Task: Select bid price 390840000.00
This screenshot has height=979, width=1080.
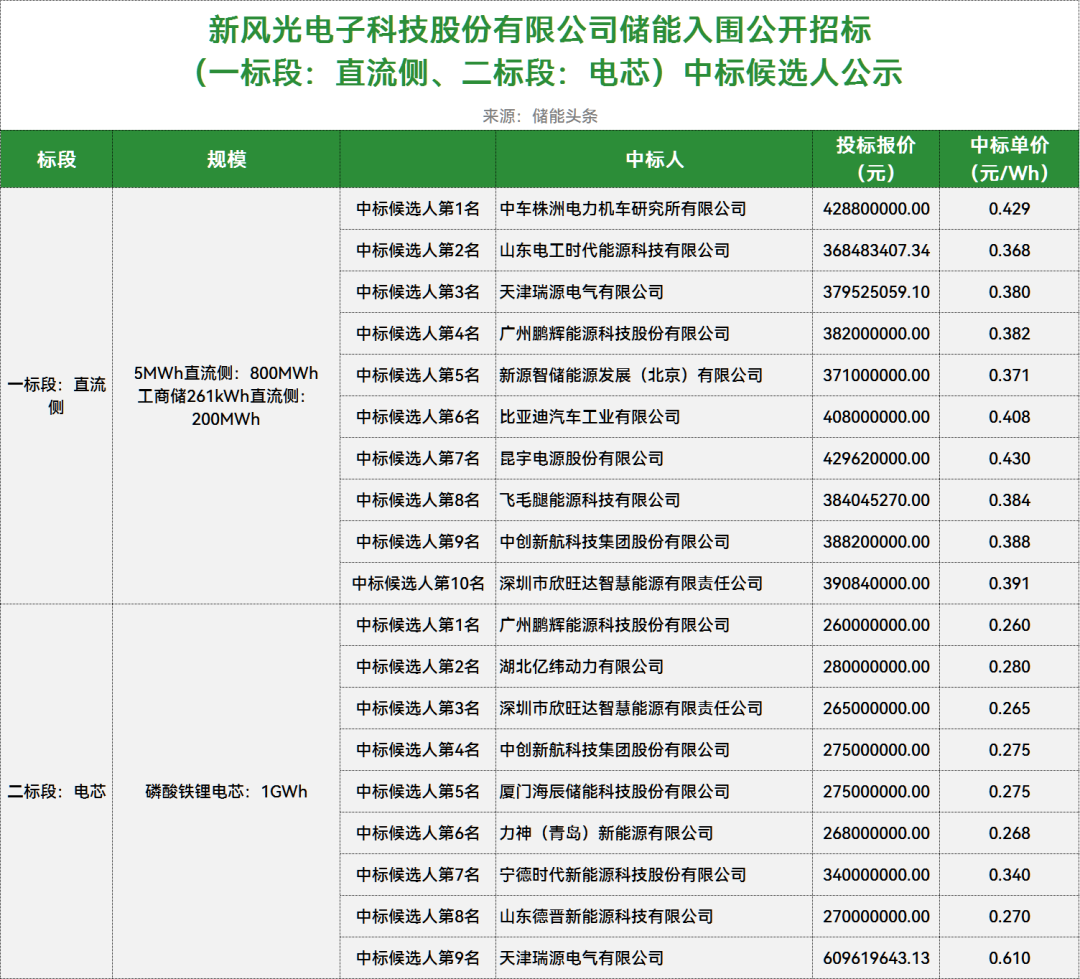Action: (876, 583)
